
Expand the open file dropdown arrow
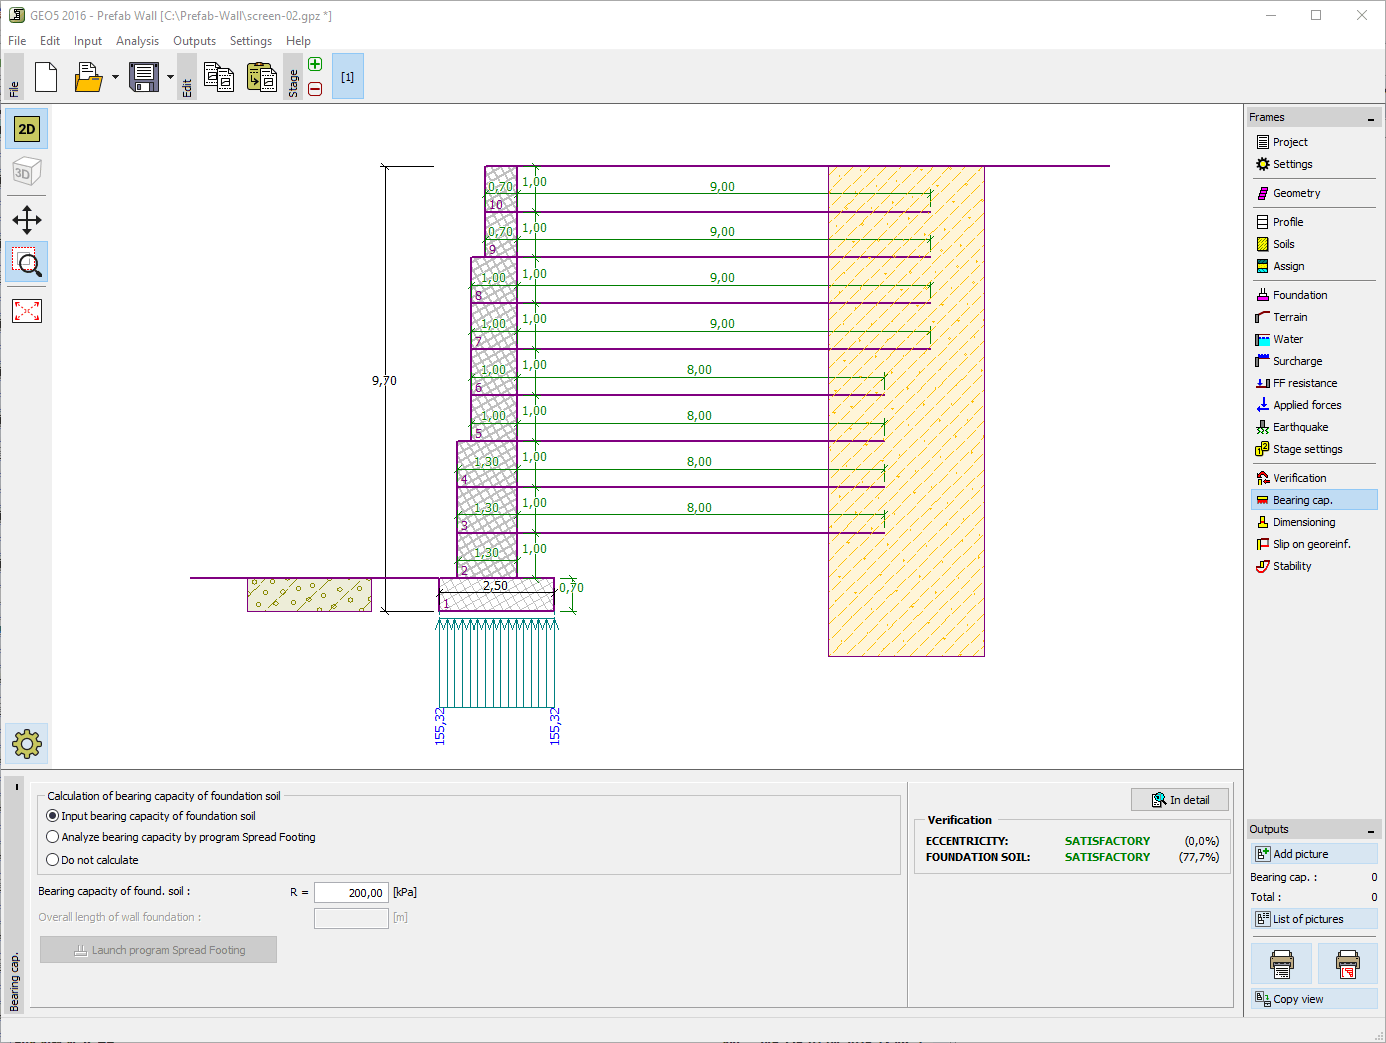click(115, 77)
